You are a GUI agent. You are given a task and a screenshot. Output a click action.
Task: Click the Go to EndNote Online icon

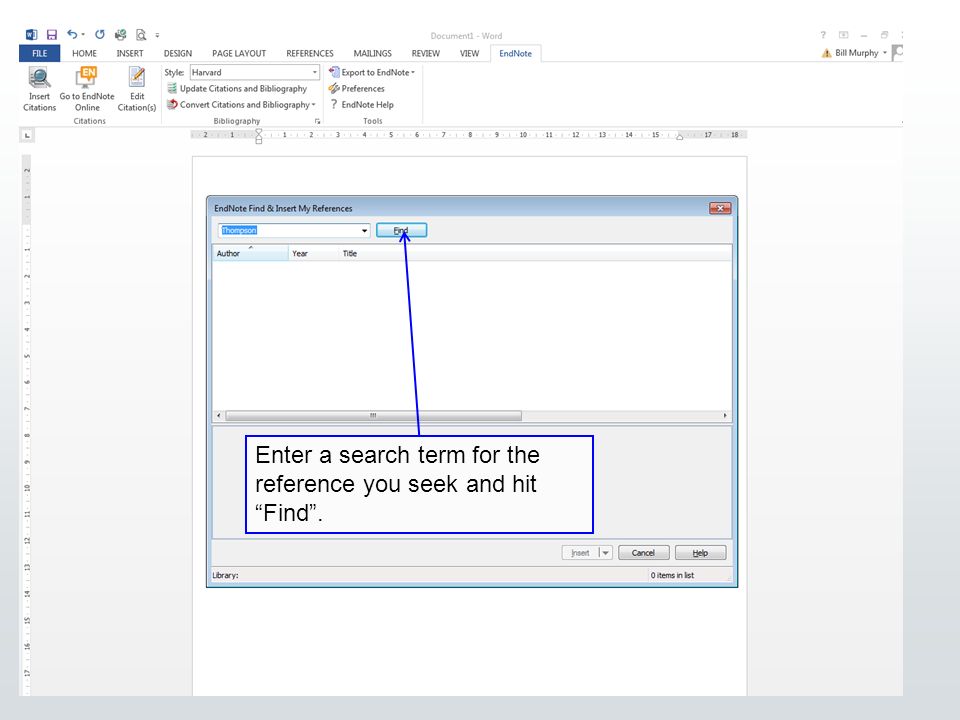pyautogui.click(x=87, y=78)
